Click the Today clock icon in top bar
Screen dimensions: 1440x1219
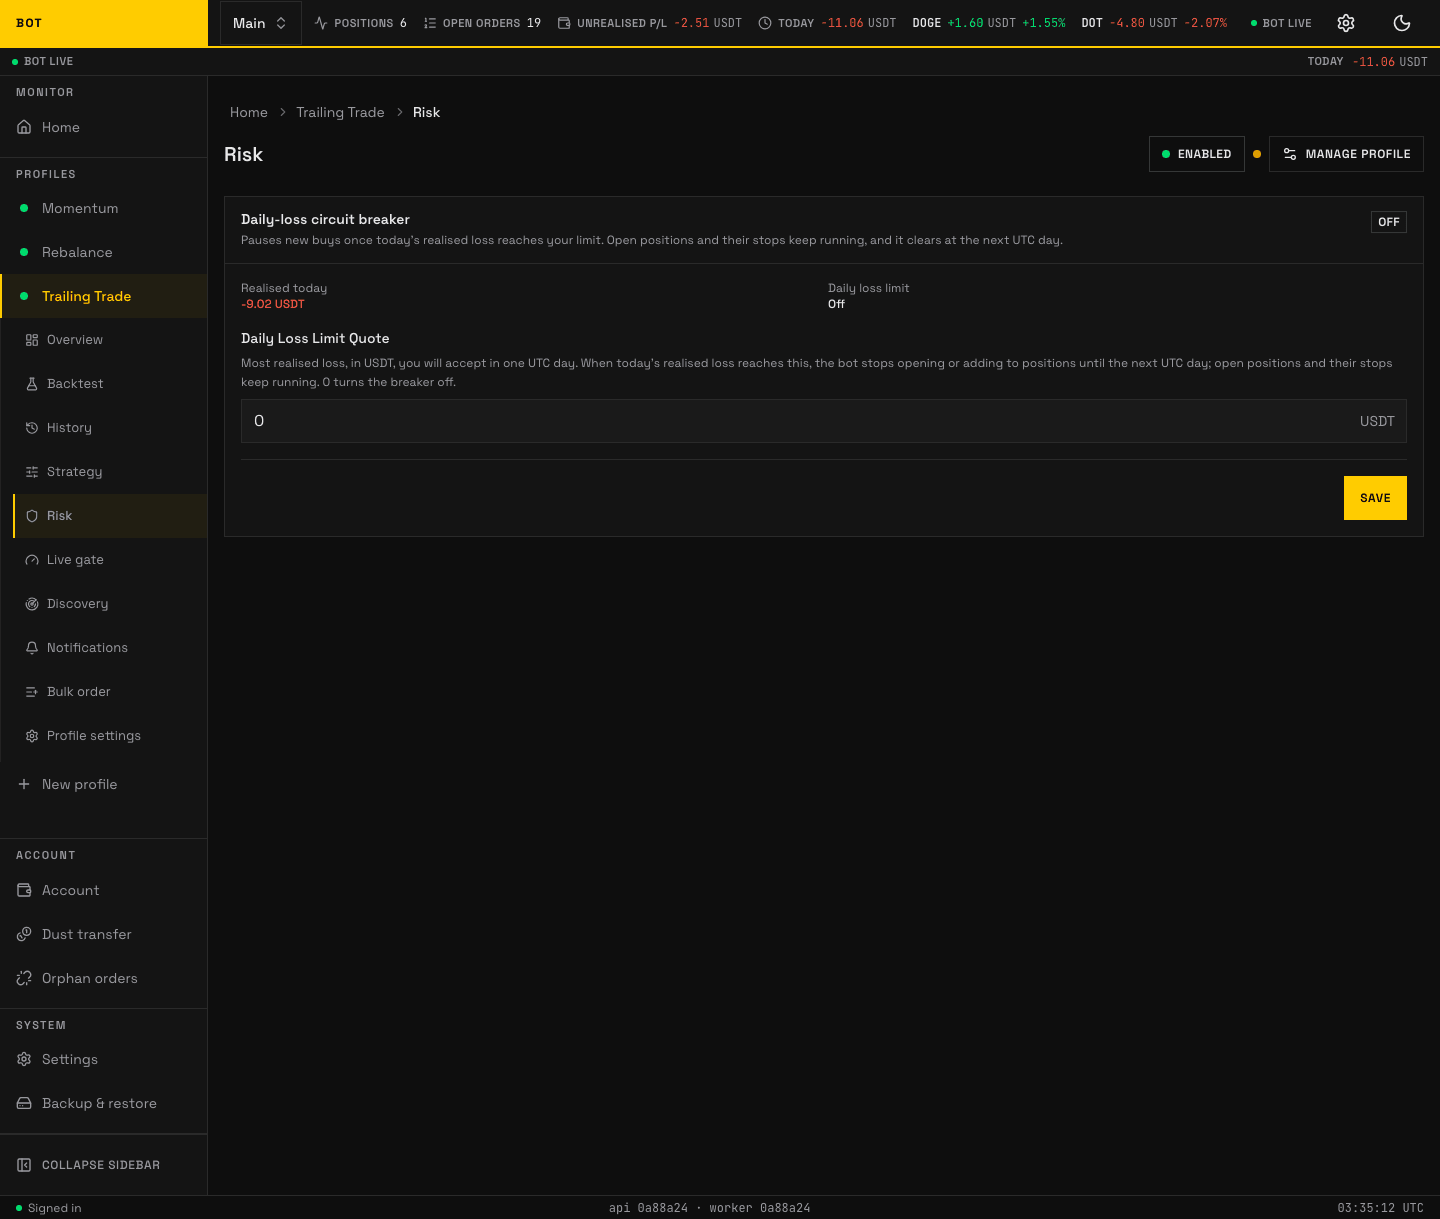tap(765, 23)
